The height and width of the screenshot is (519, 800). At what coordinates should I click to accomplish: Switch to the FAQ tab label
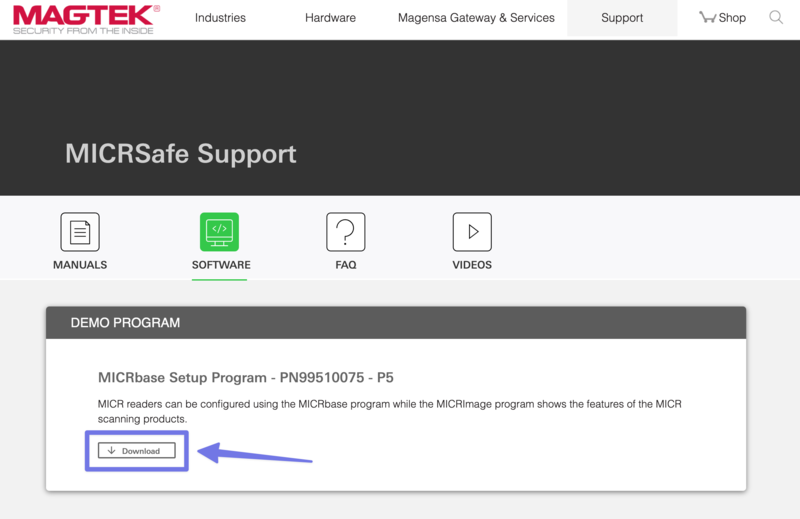point(346,265)
